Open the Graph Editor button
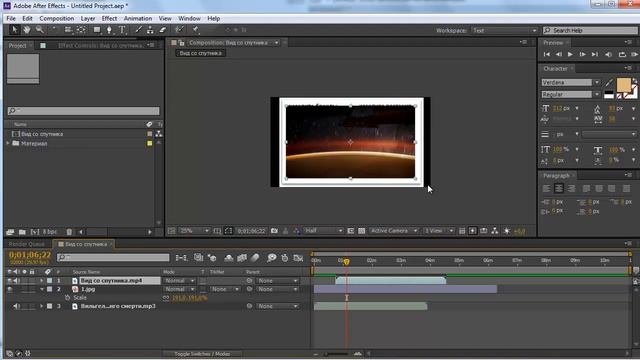This screenshot has width=640, height=360. (298, 258)
